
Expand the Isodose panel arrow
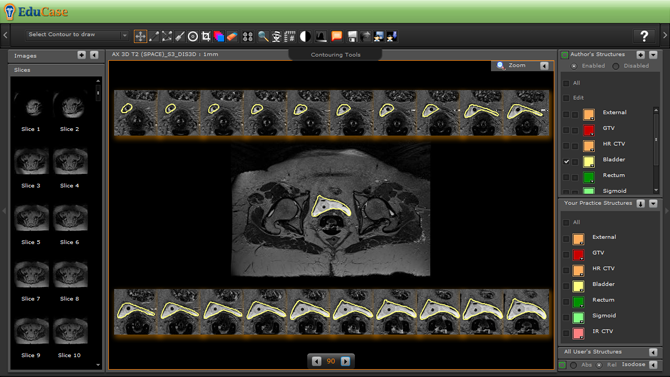pos(653,365)
